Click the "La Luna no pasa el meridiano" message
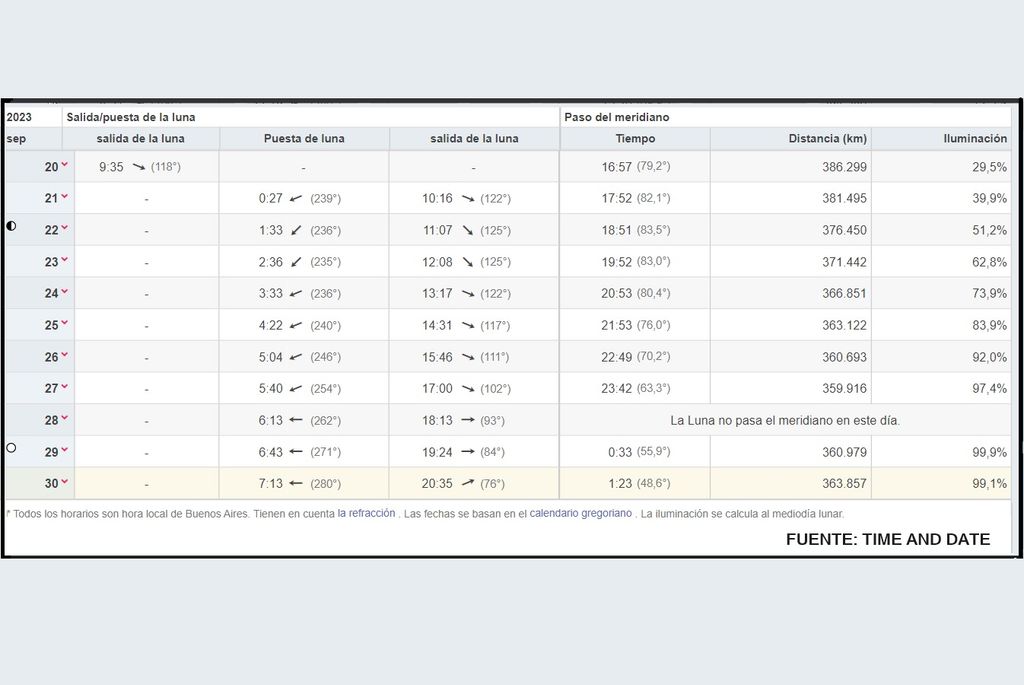The height and width of the screenshot is (685, 1024). [785, 421]
